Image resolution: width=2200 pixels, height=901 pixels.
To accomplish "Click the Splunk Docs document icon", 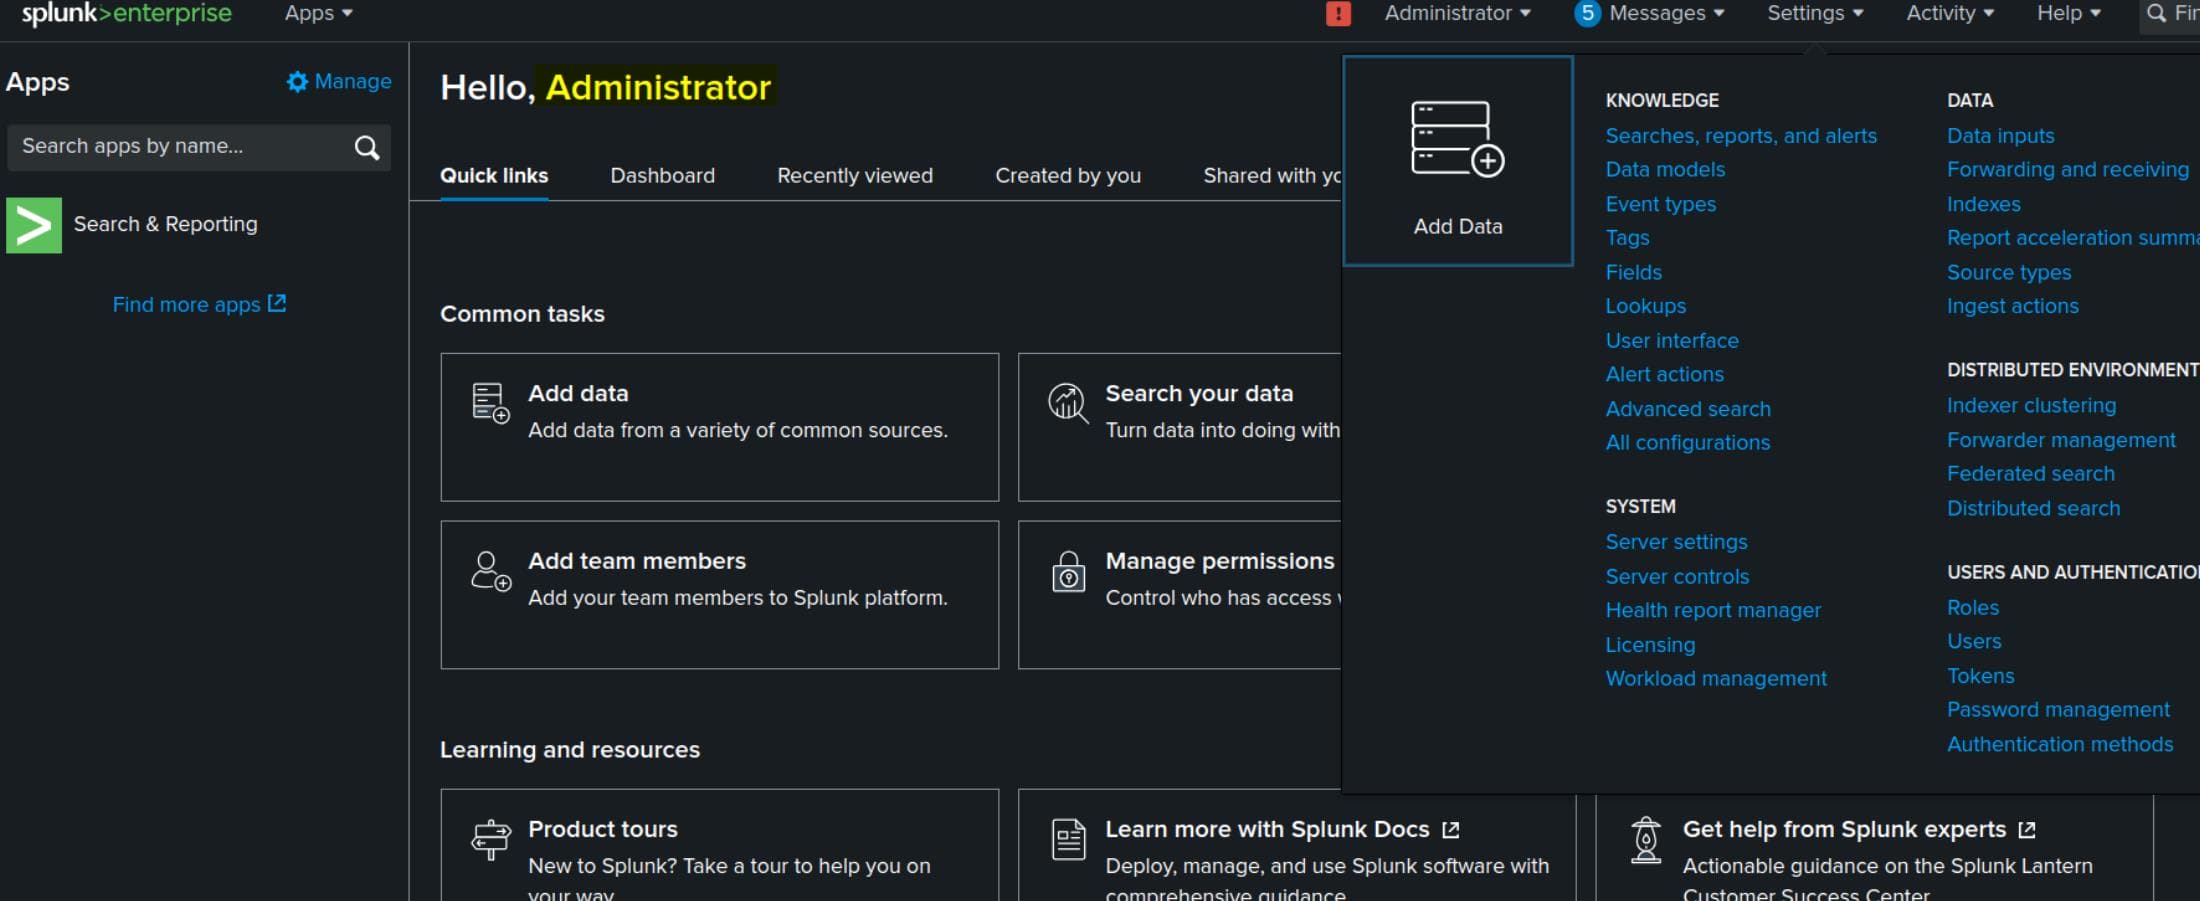I will (1068, 839).
